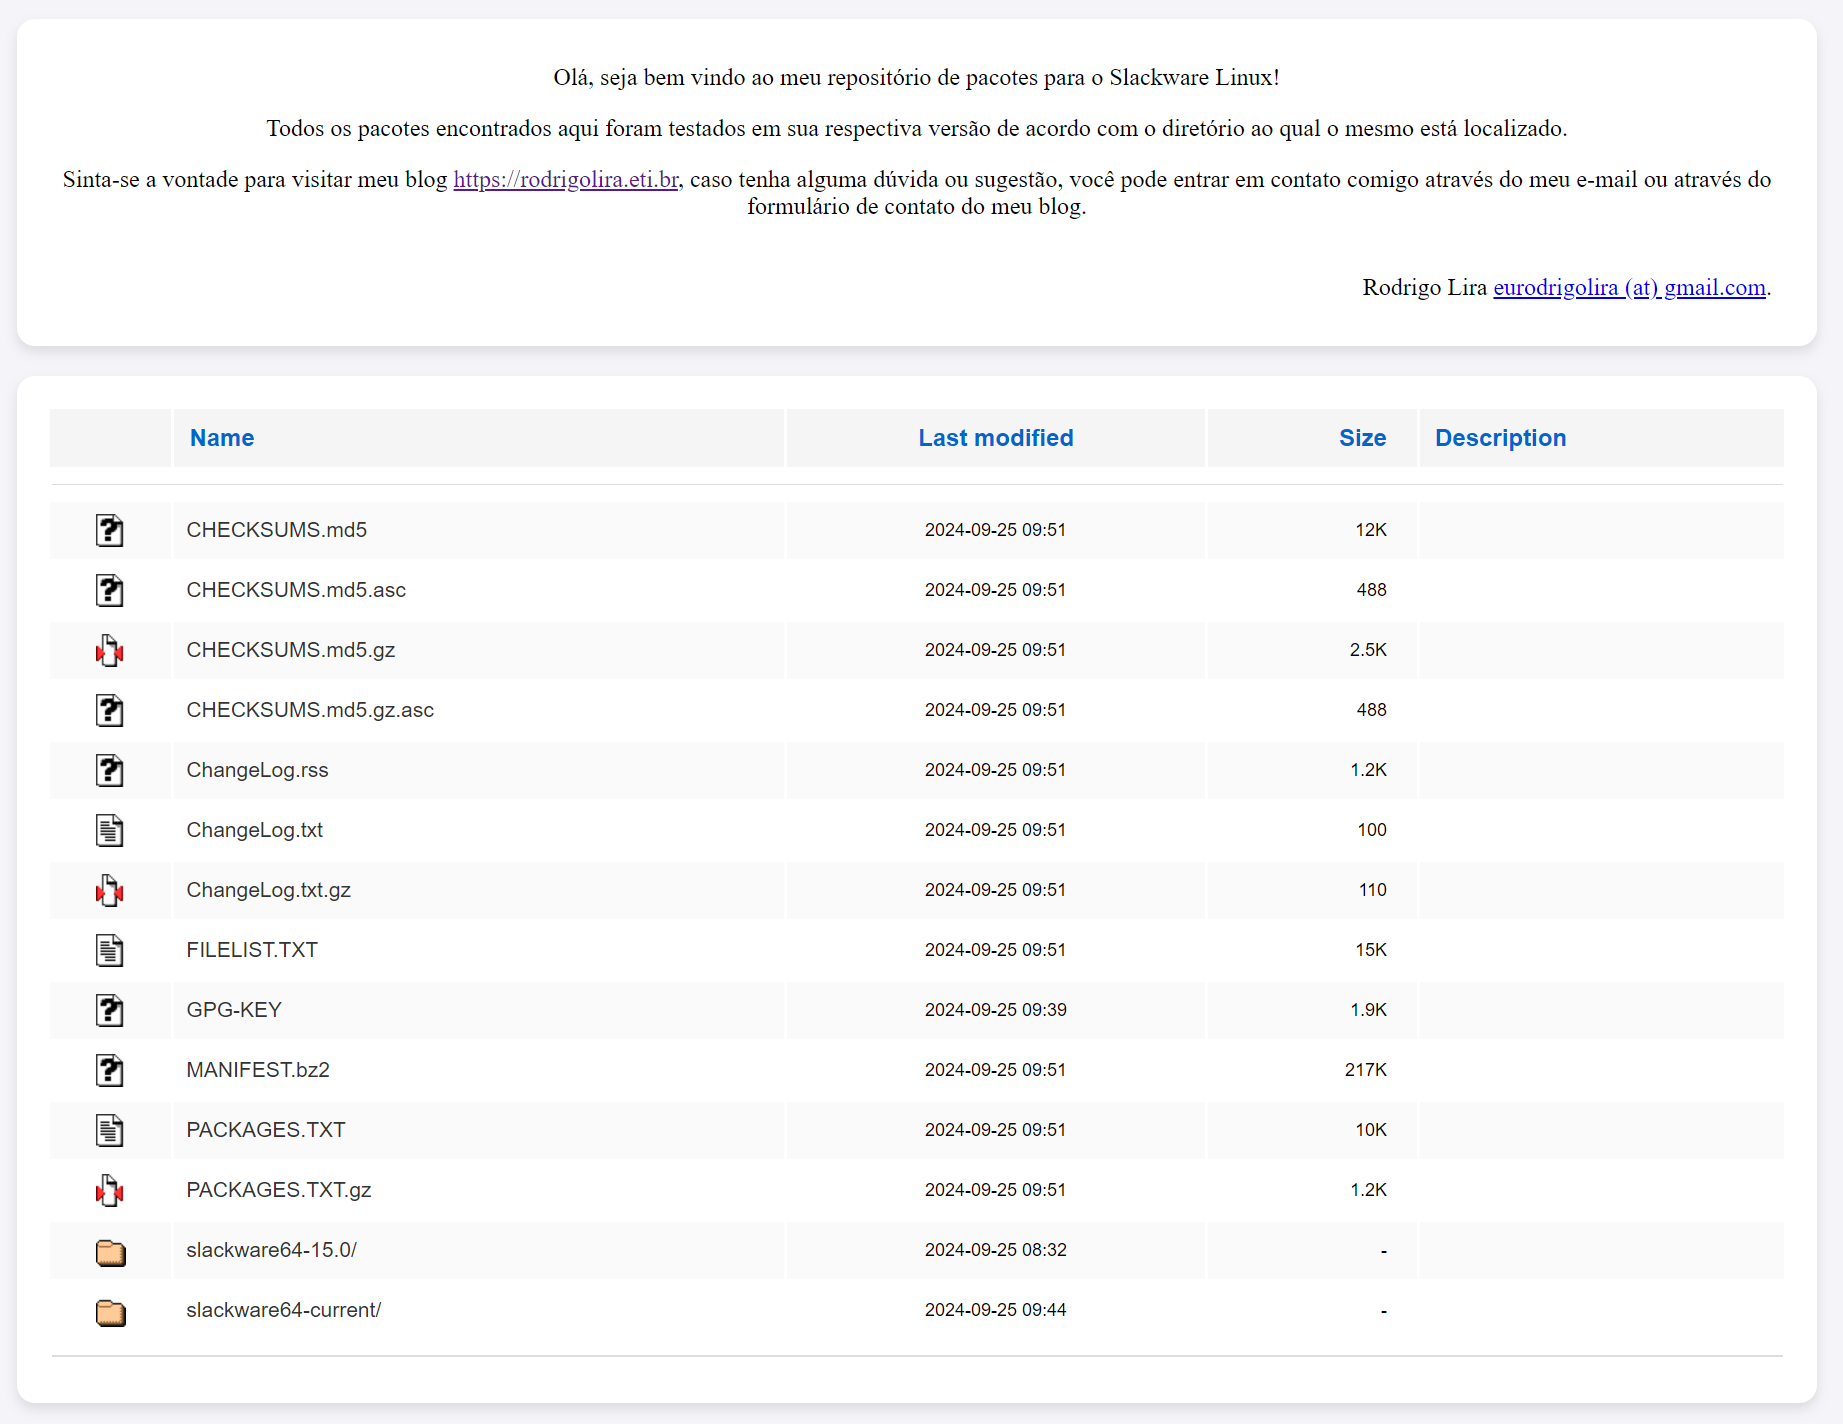This screenshot has height=1424, width=1843.
Task: Sort listing by Size column header
Action: pos(1362,438)
